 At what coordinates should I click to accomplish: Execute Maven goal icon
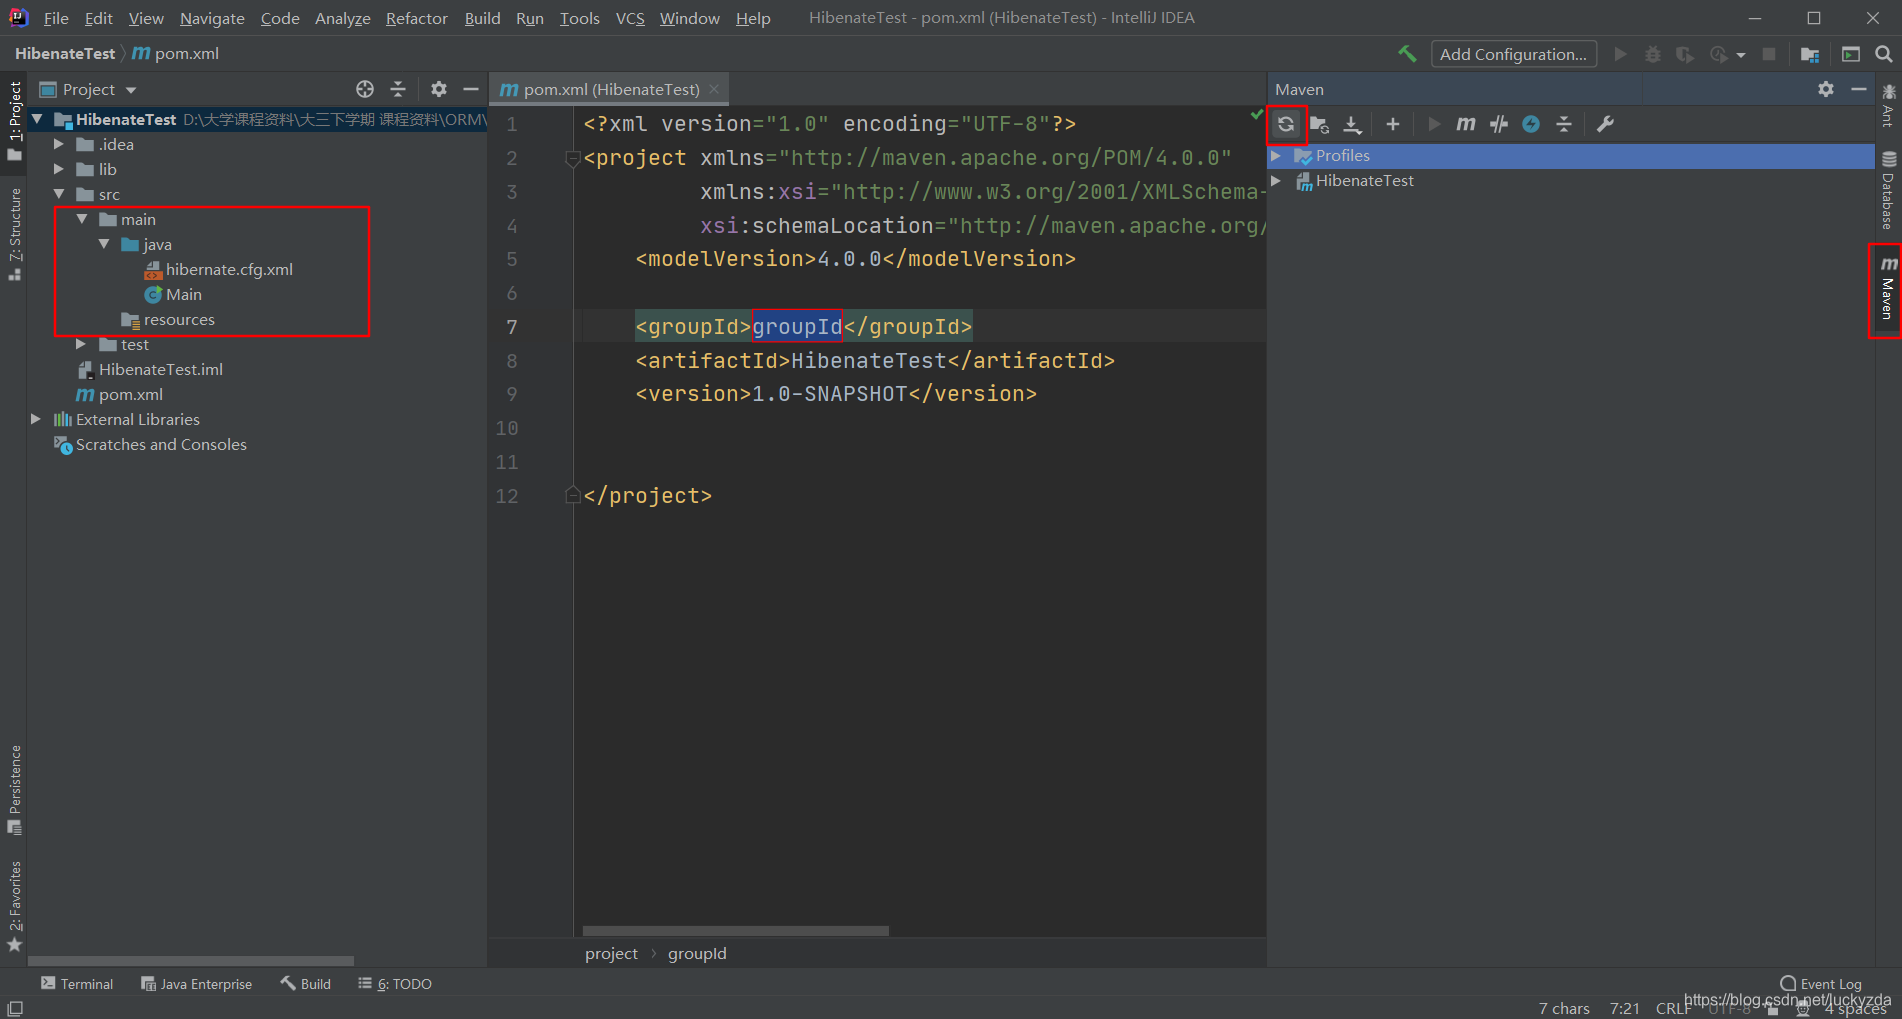(1466, 124)
